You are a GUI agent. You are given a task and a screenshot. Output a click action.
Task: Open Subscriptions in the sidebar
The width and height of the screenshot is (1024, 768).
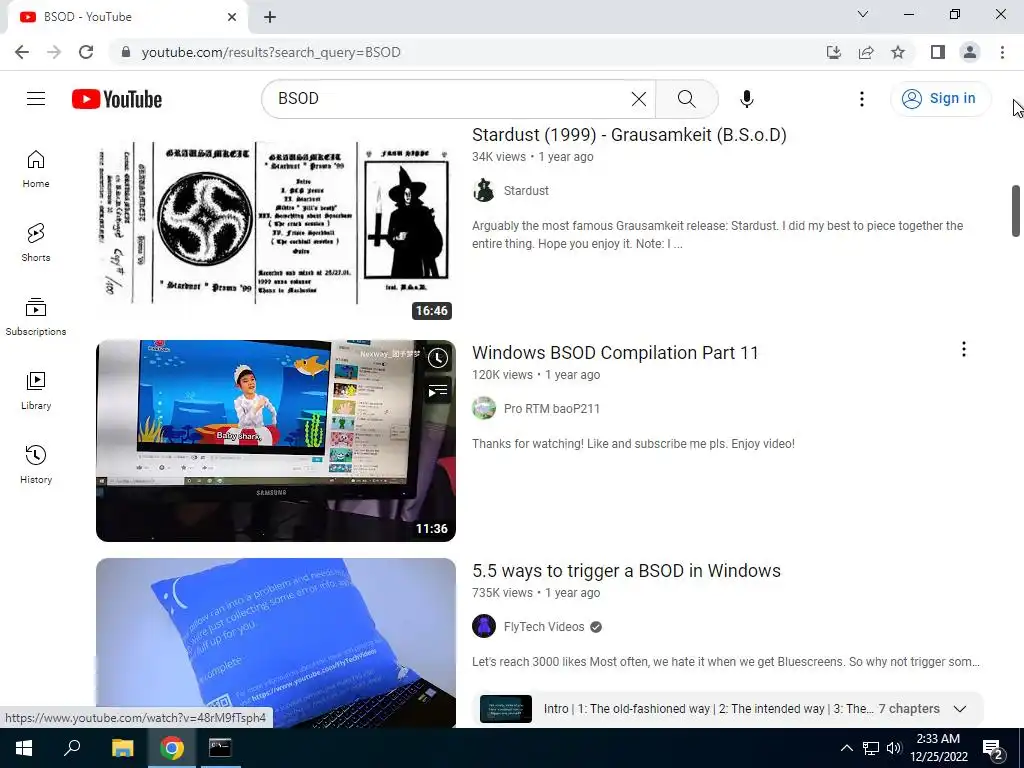(x=36, y=316)
